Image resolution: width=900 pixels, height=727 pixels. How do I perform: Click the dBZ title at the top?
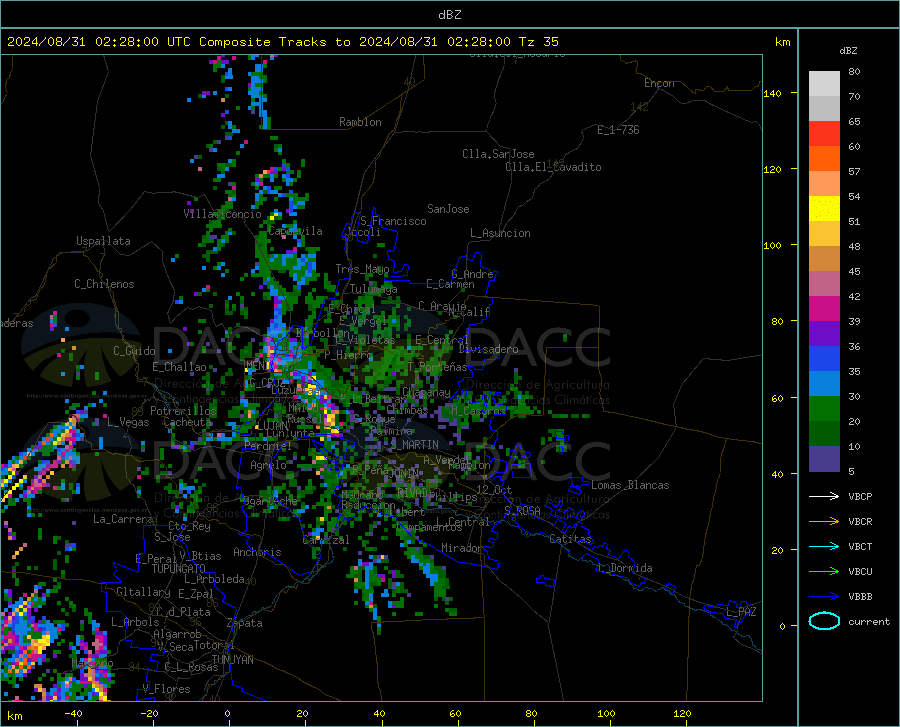tap(449, 15)
